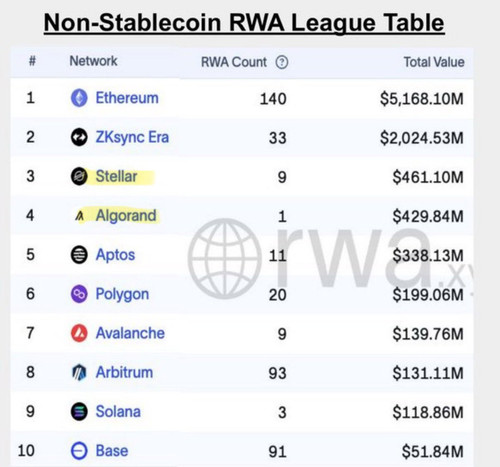Screen dimensions: 500x467
Task: Click the Base logo icon
Action: (x=79, y=451)
